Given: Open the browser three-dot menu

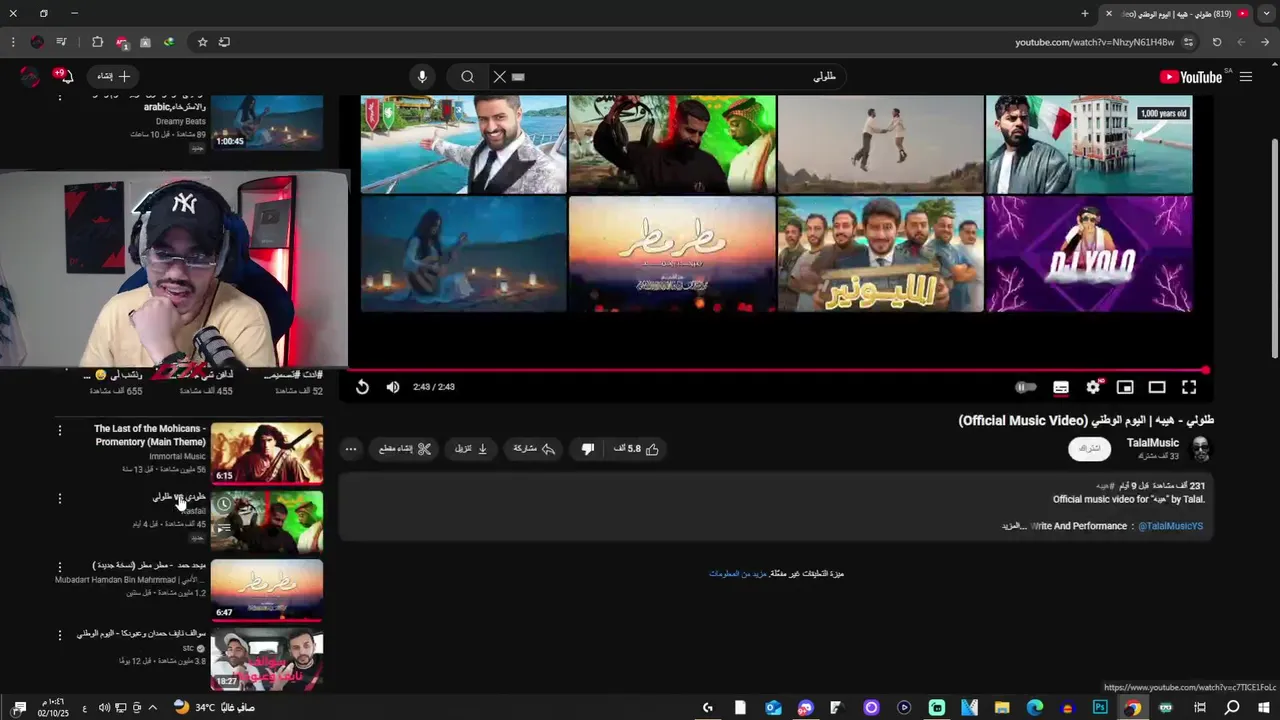Looking at the screenshot, I should pos(12,42).
